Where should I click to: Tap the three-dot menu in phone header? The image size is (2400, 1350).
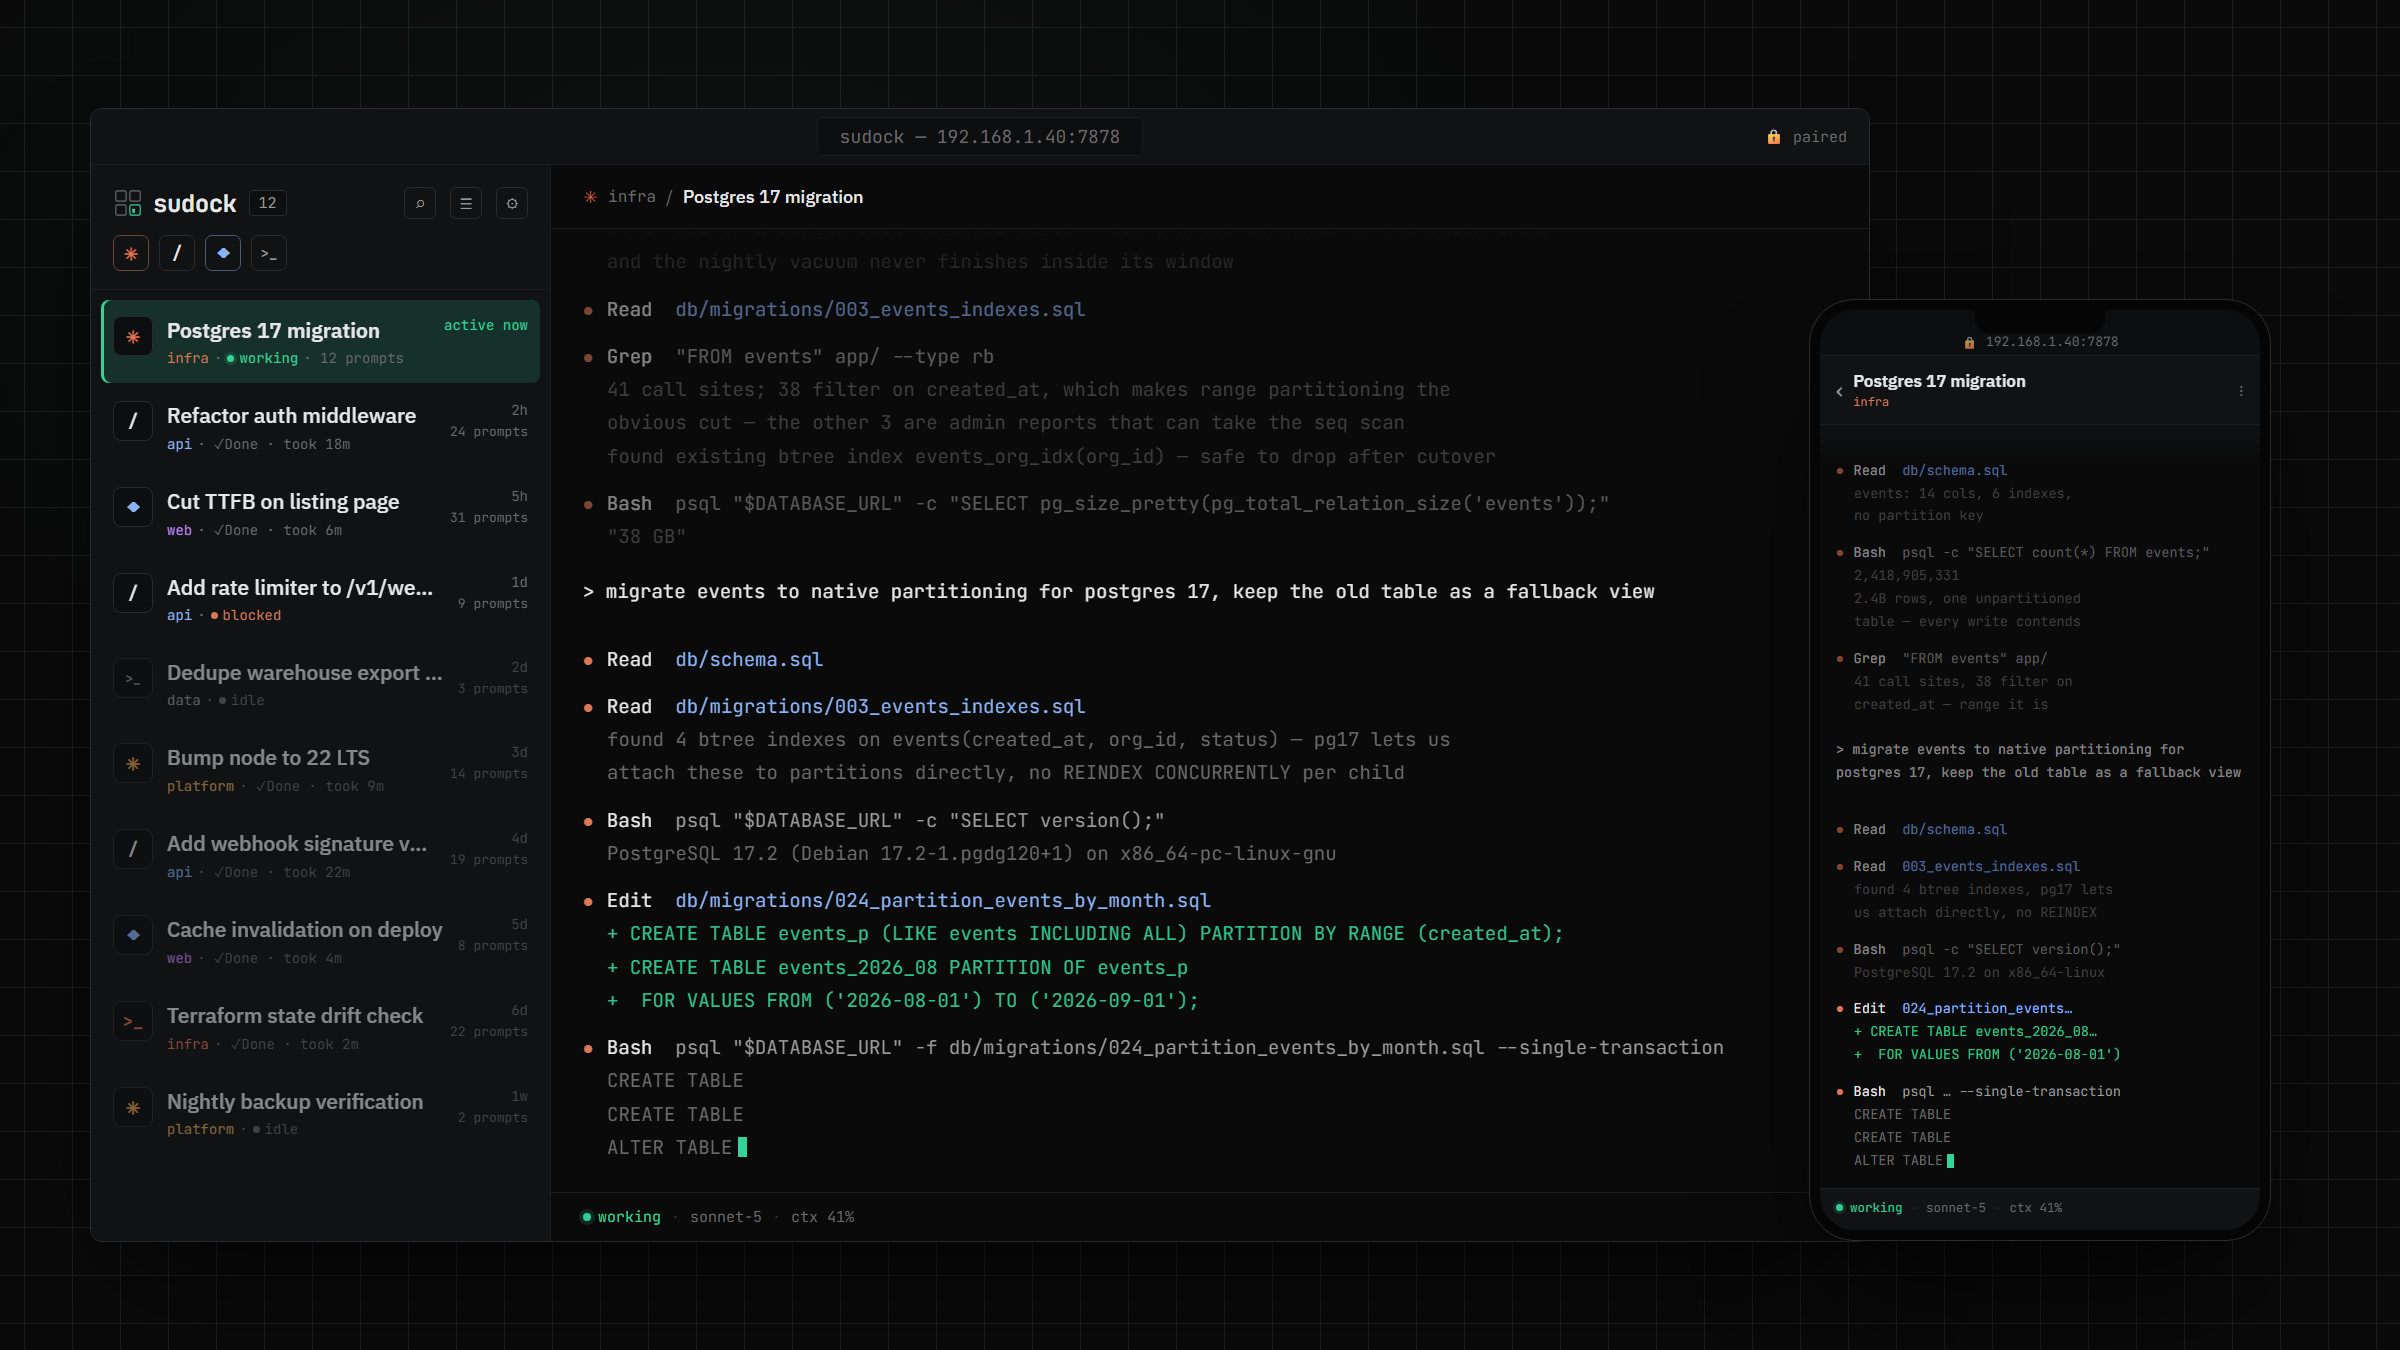coord(2241,391)
